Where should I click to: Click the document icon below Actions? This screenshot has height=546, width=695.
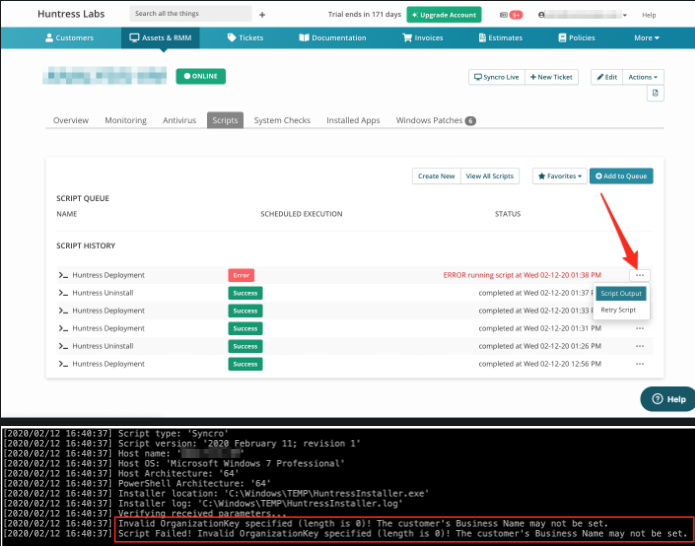pyautogui.click(x=655, y=93)
